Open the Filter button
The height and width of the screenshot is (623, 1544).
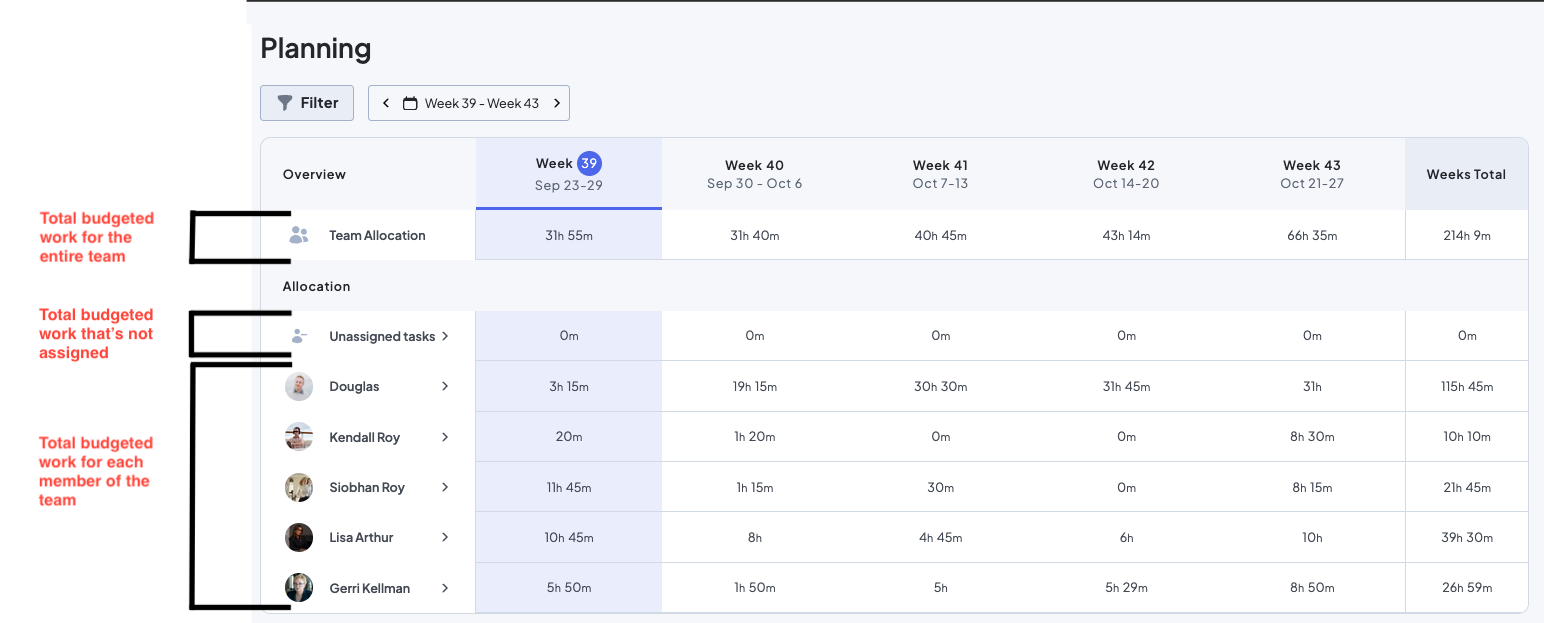(x=307, y=103)
